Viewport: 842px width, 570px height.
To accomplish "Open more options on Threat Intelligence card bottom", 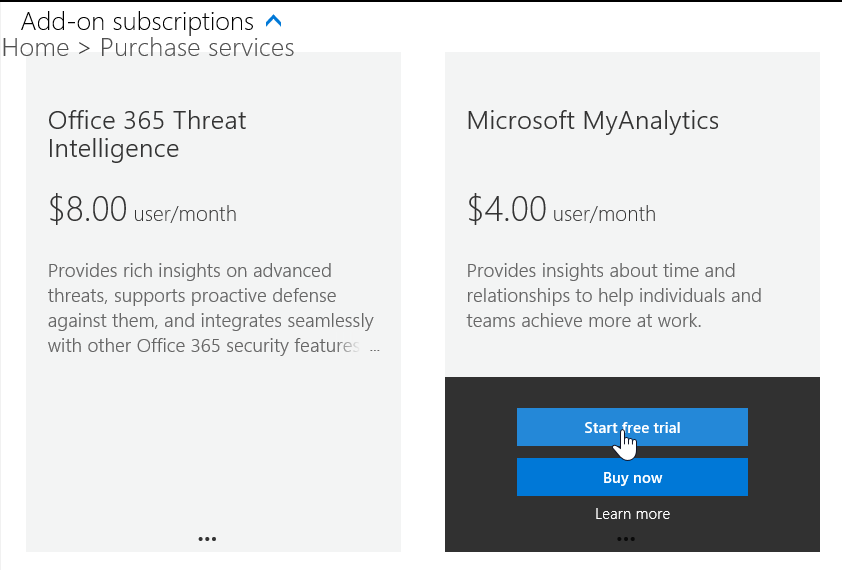I will (x=207, y=538).
